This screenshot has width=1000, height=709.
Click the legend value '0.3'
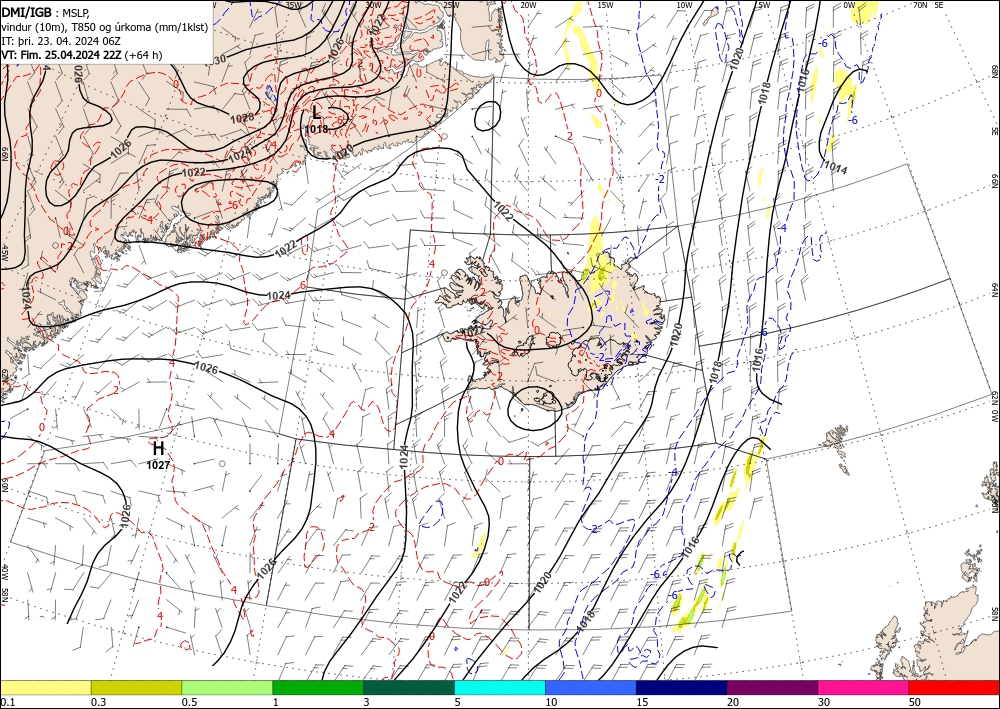click(98, 702)
